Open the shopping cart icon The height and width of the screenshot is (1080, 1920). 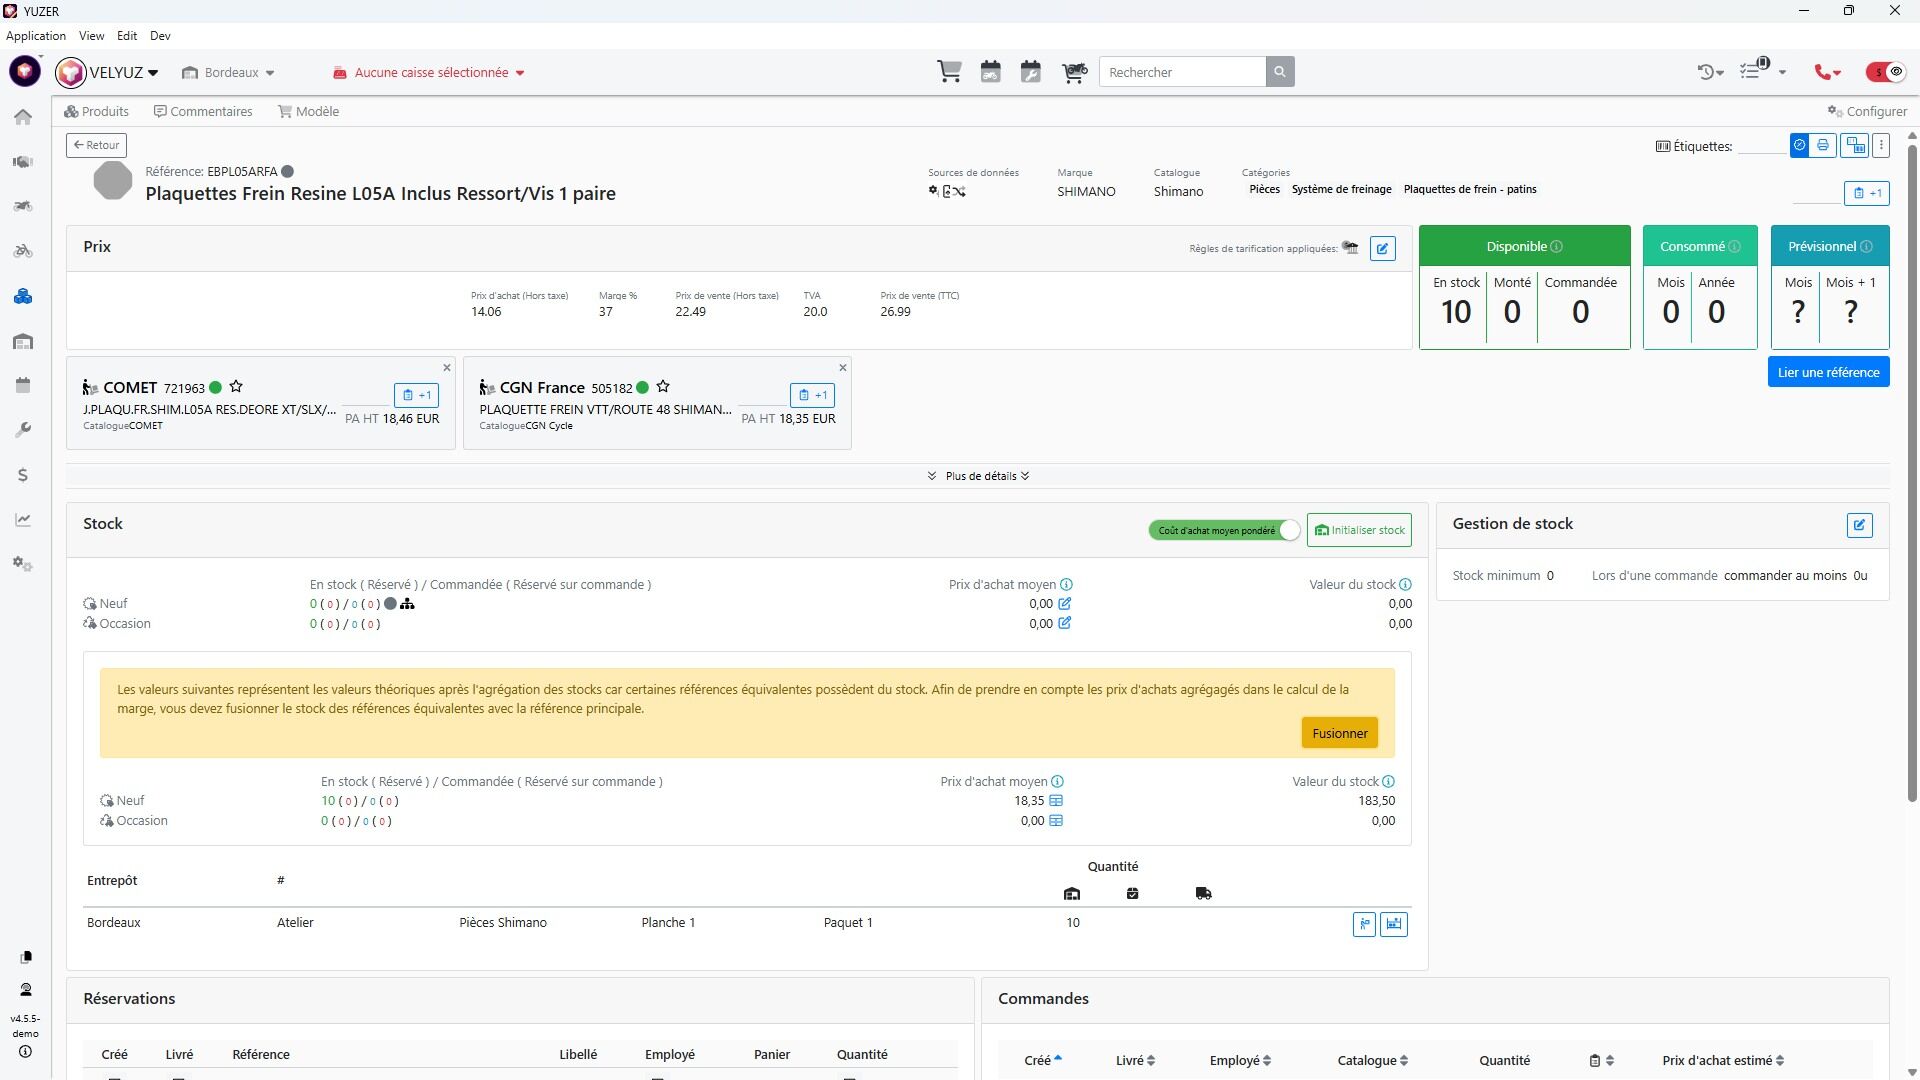pos(949,72)
